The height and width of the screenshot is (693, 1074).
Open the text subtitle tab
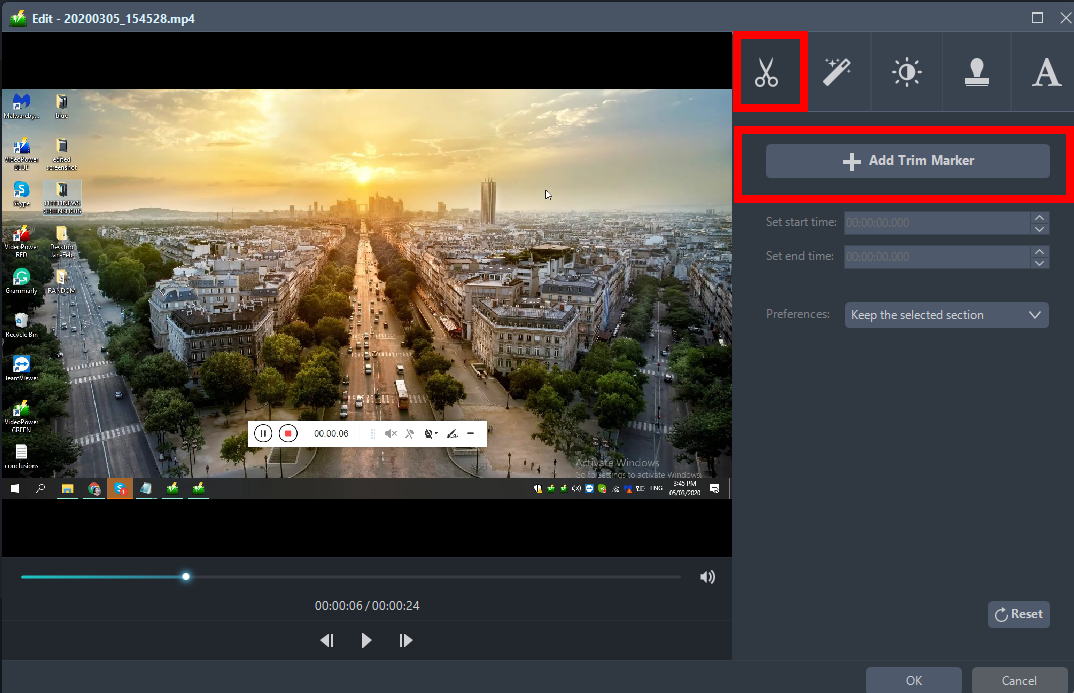coord(1046,73)
